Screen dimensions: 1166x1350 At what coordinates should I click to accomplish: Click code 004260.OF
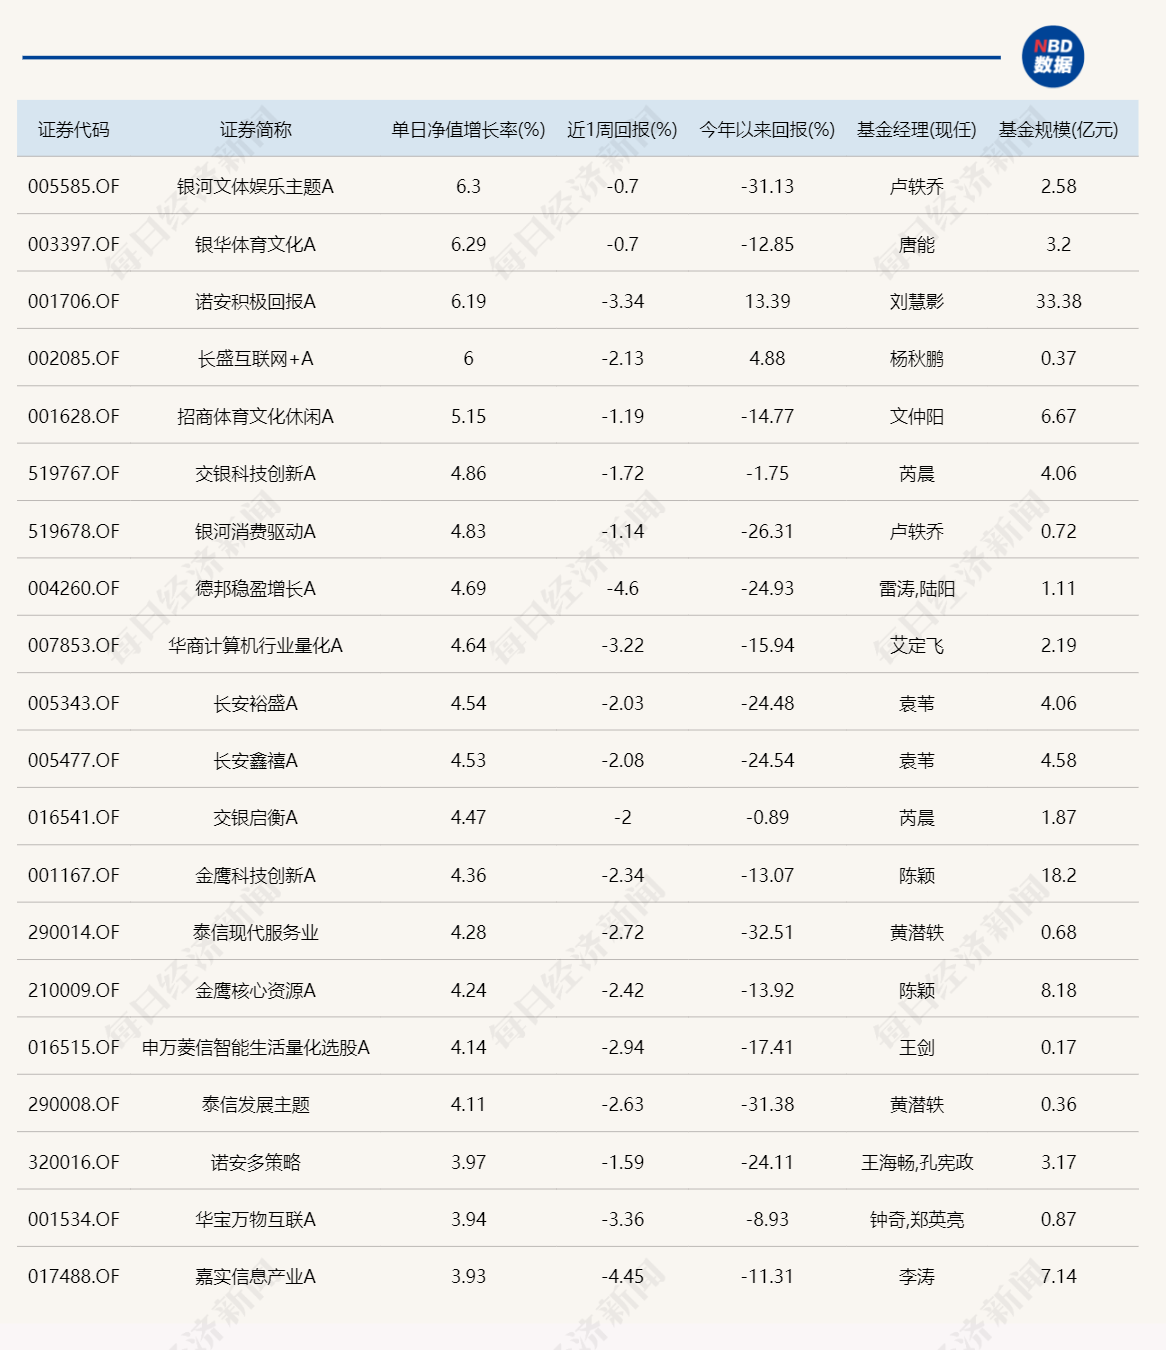pyautogui.click(x=74, y=588)
